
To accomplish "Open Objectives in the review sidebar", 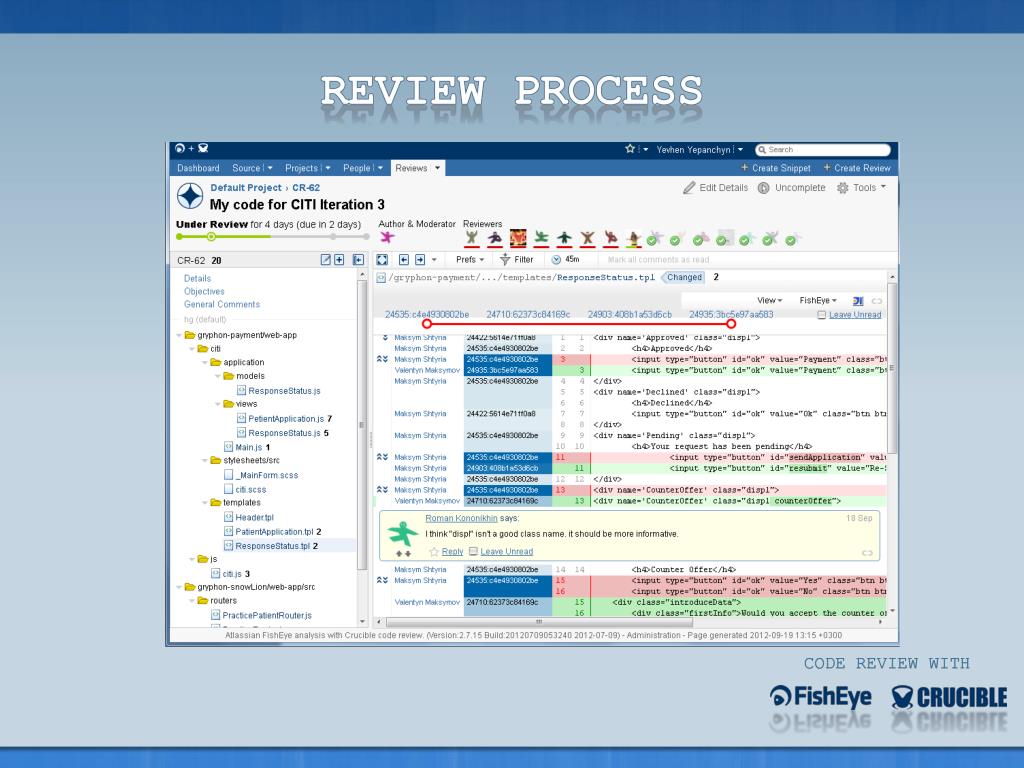I will click(204, 291).
